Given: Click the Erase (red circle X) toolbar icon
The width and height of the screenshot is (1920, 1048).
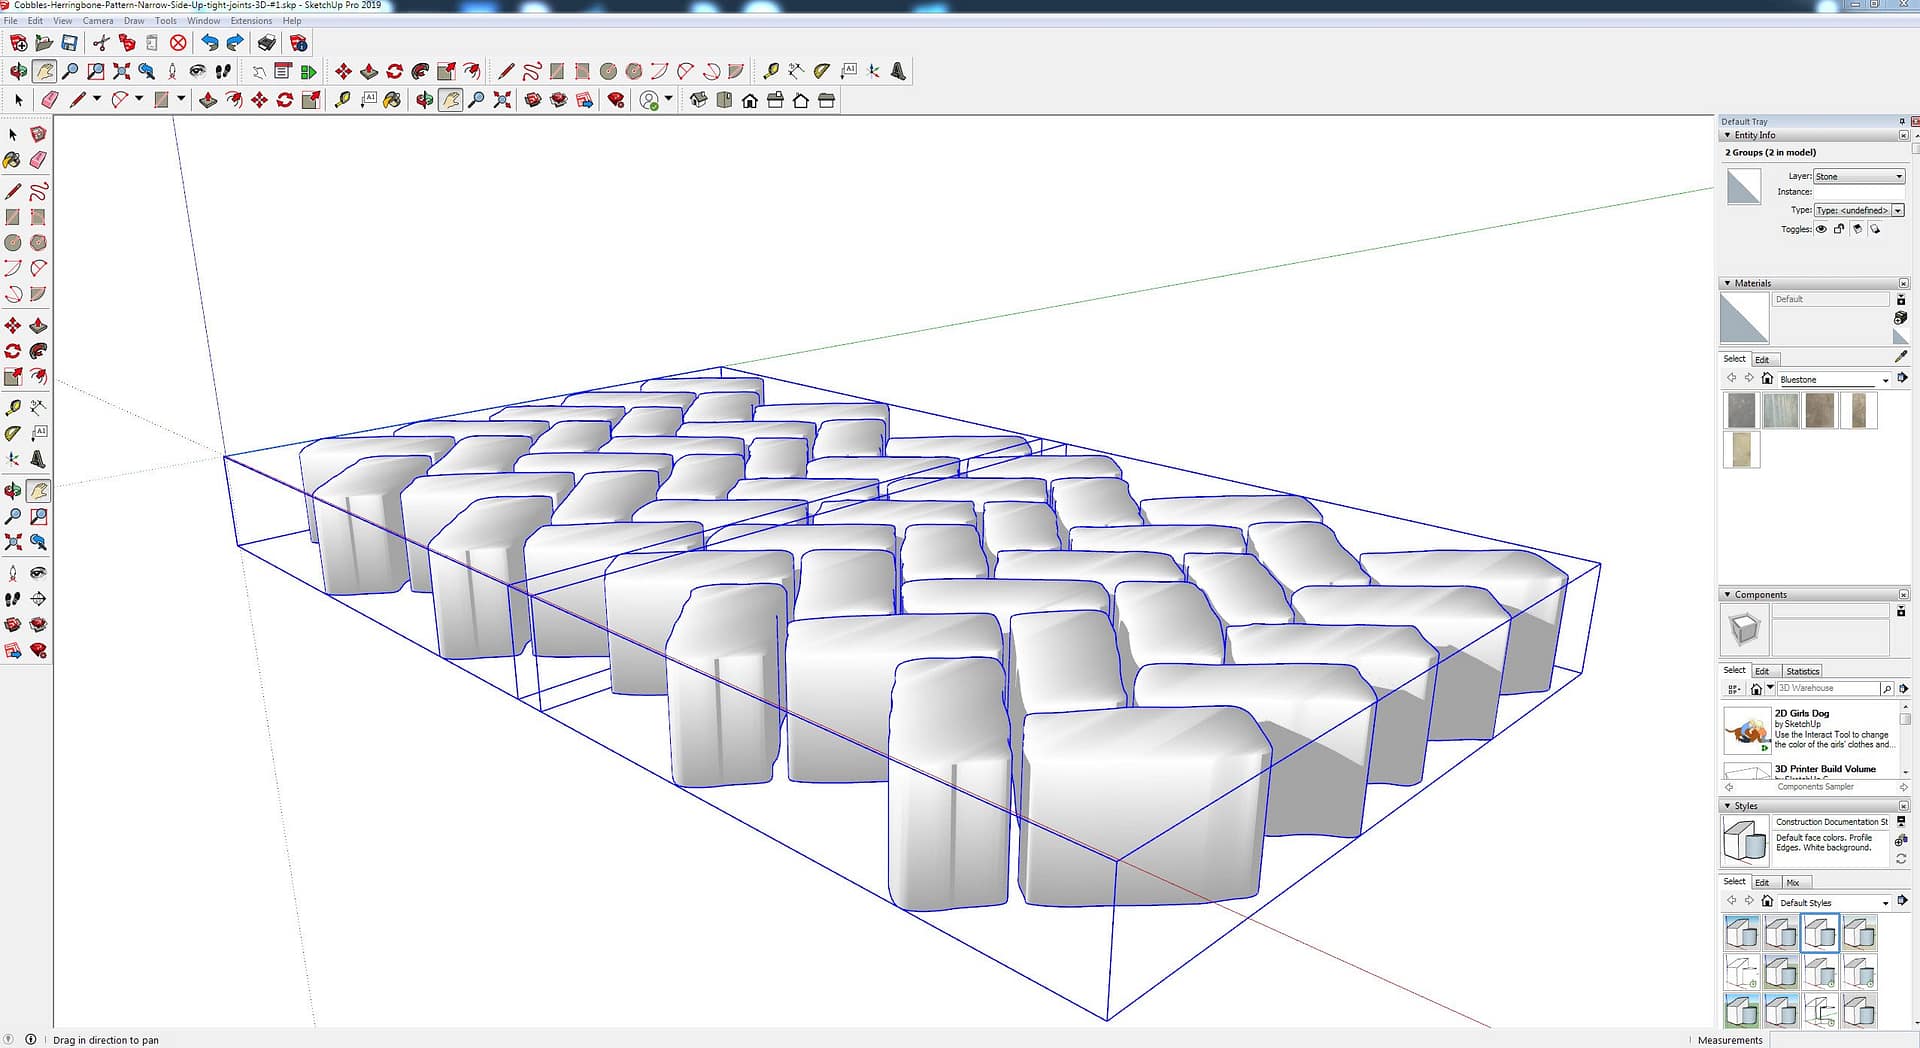Looking at the screenshot, I should click(178, 43).
